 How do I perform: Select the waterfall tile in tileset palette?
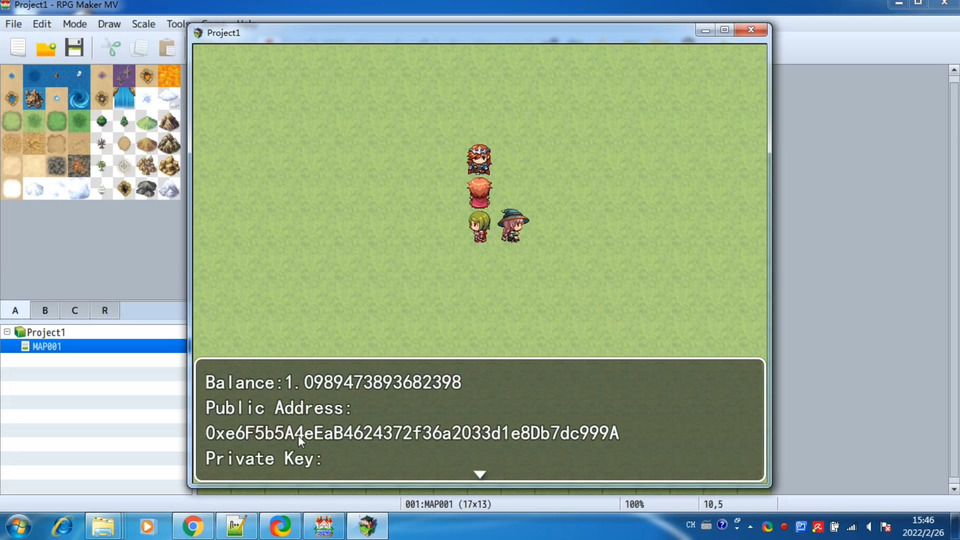[124, 99]
